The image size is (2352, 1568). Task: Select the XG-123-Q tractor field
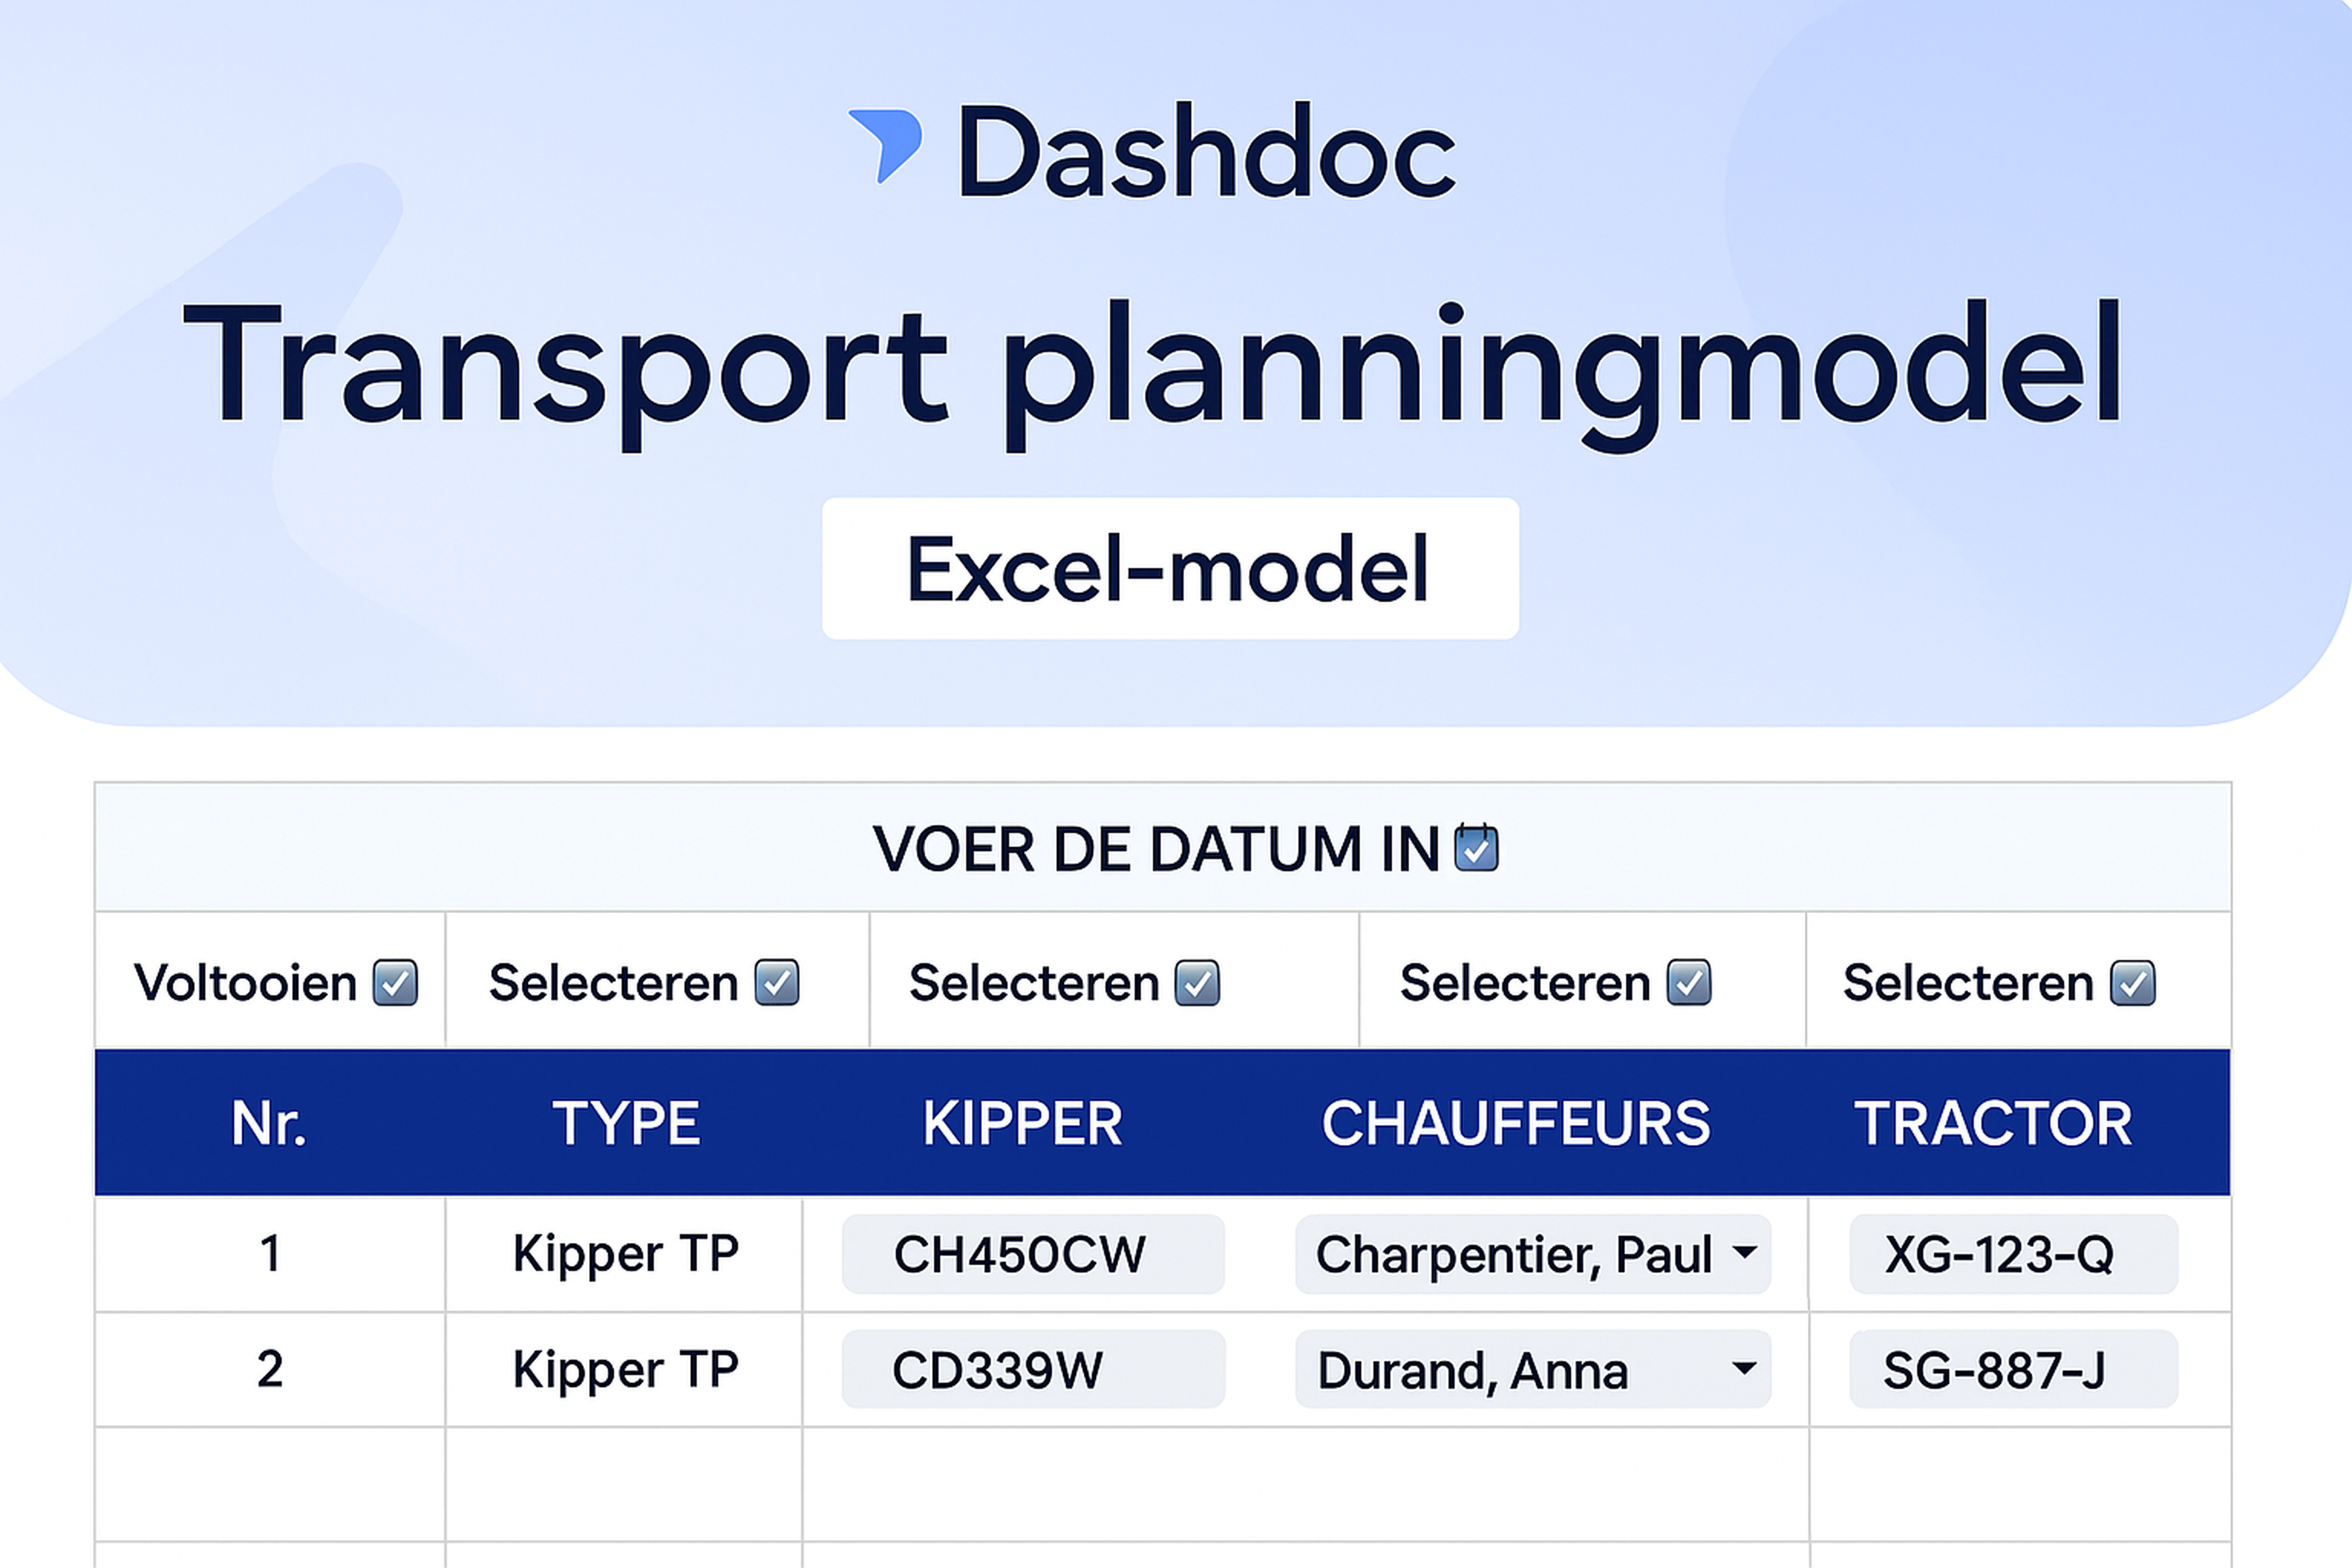click(2014, 1254)
